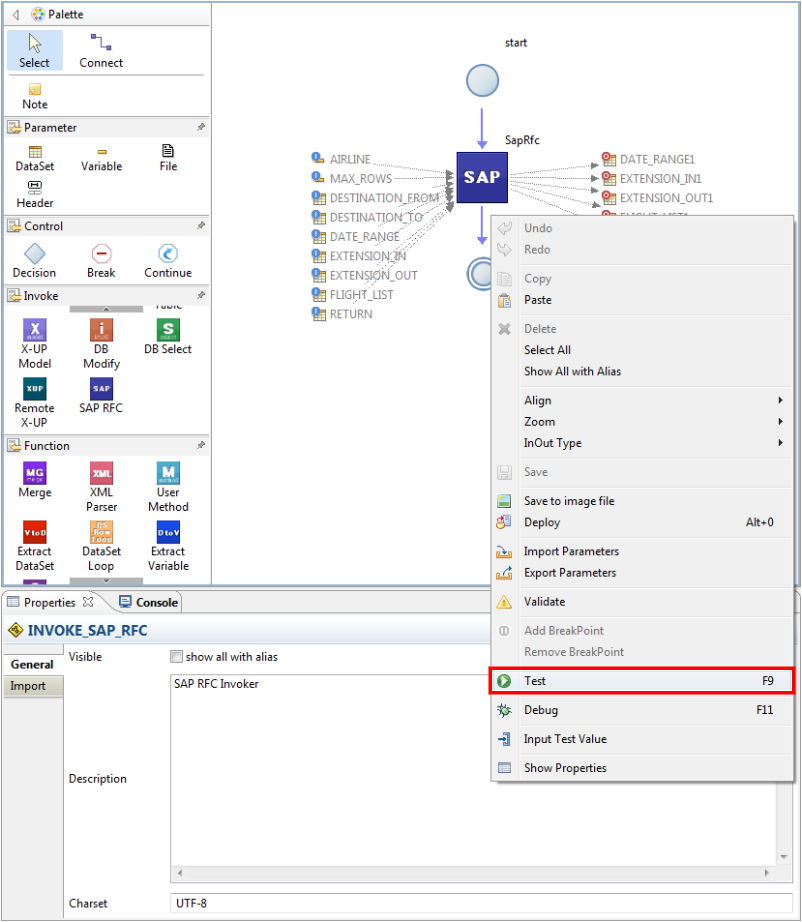
Task: Choose Import Parameters menu entry
Action: 642,552
